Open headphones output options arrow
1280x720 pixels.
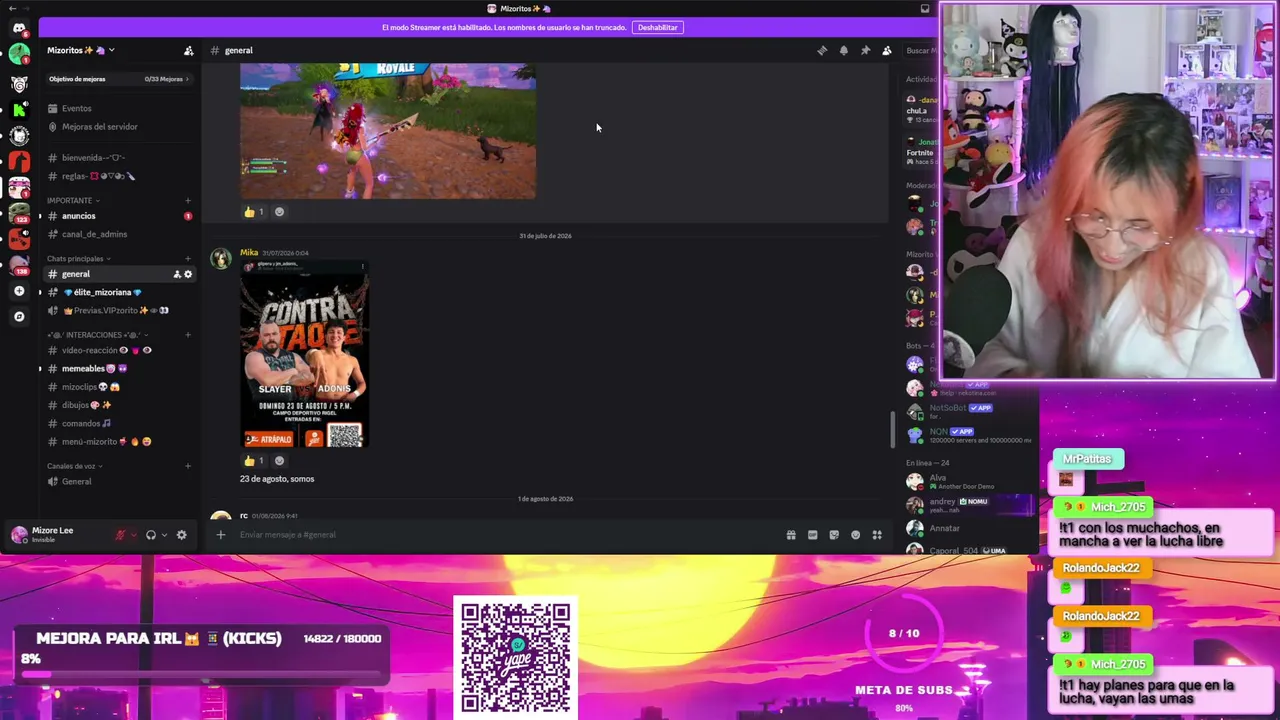(x=164, y=535)
